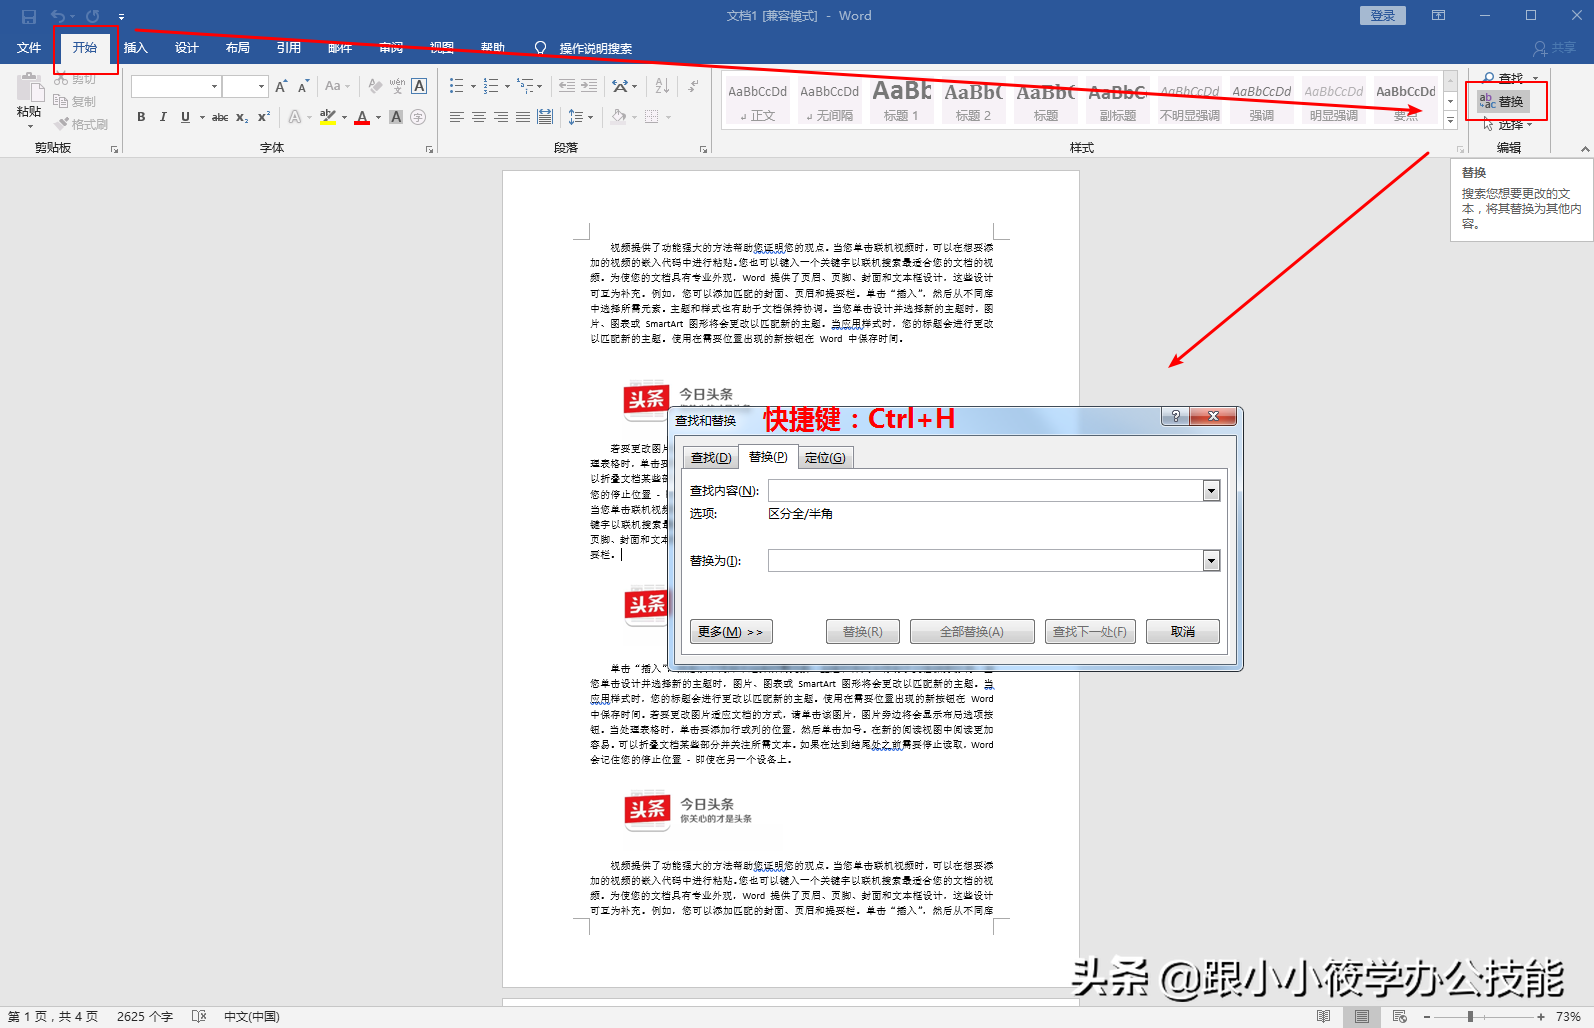Align text left
Image resolution: width=1594 pixels, height=1028 pixels.
click(x=456, y=117)
